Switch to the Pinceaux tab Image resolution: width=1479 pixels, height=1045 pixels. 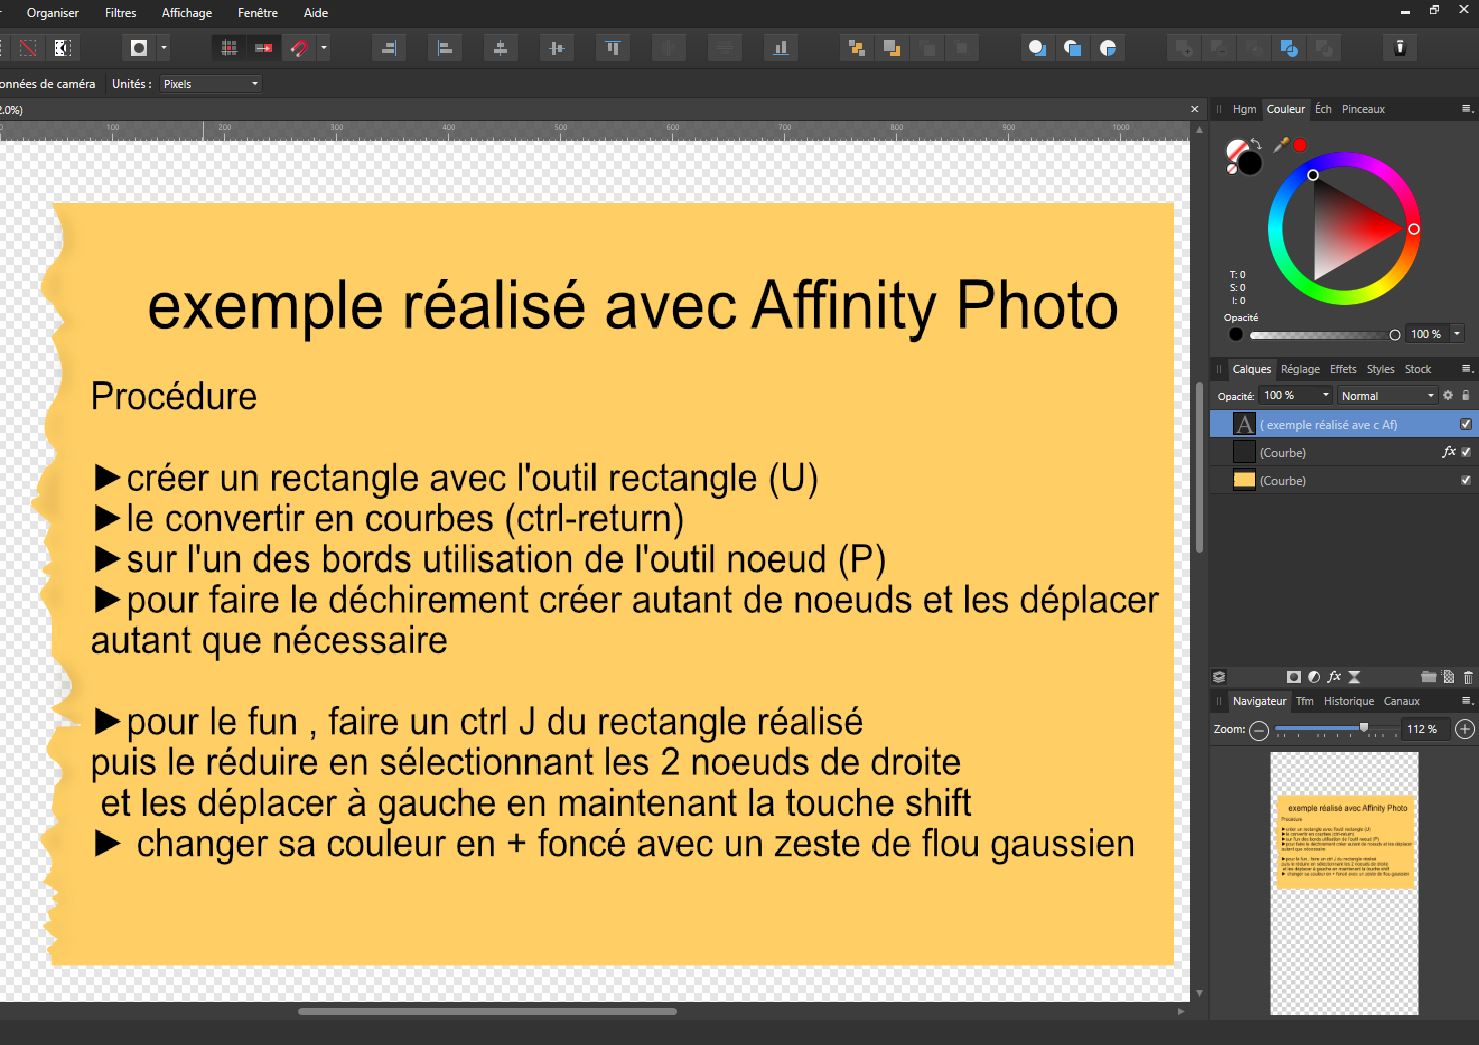click(1363, 109)
